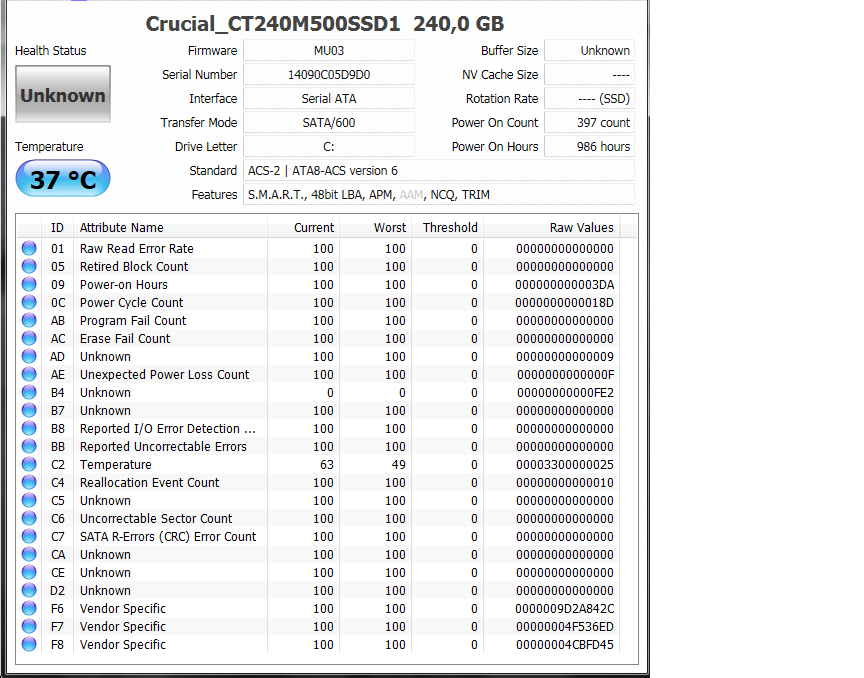The width and height of the screenshot is (864, 678).
Task: Select the Rotation Rate field showing (SSD)
Action: pyautogui.click(x=590, y=99)
